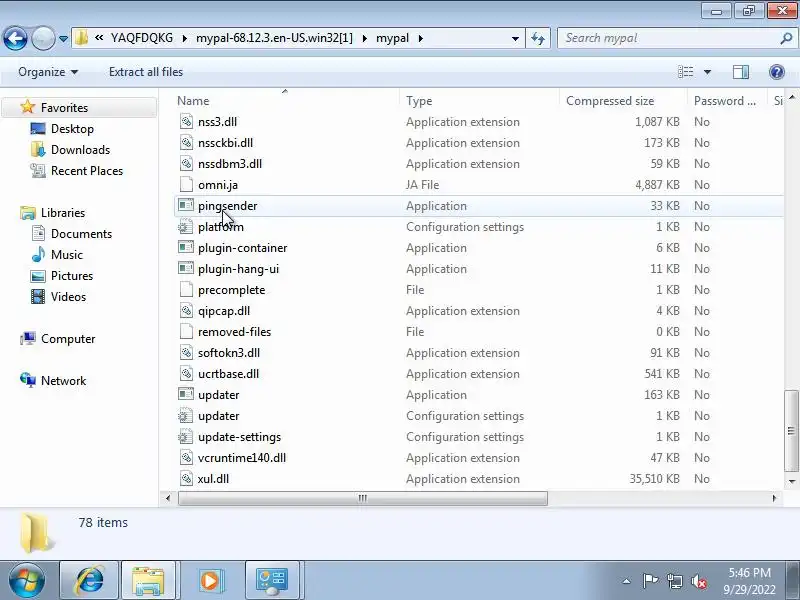
Task: Show hidden system tray icons
Action: pyautogui.click(x=627, y=581)
